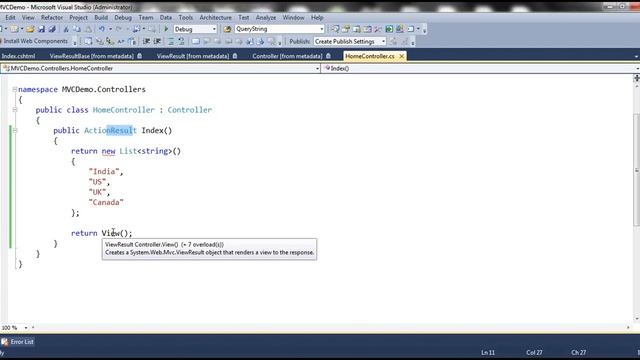Click the Increase Line Indent icon
This screenshot has height=360, width=640.
click(x=157, y=41)
